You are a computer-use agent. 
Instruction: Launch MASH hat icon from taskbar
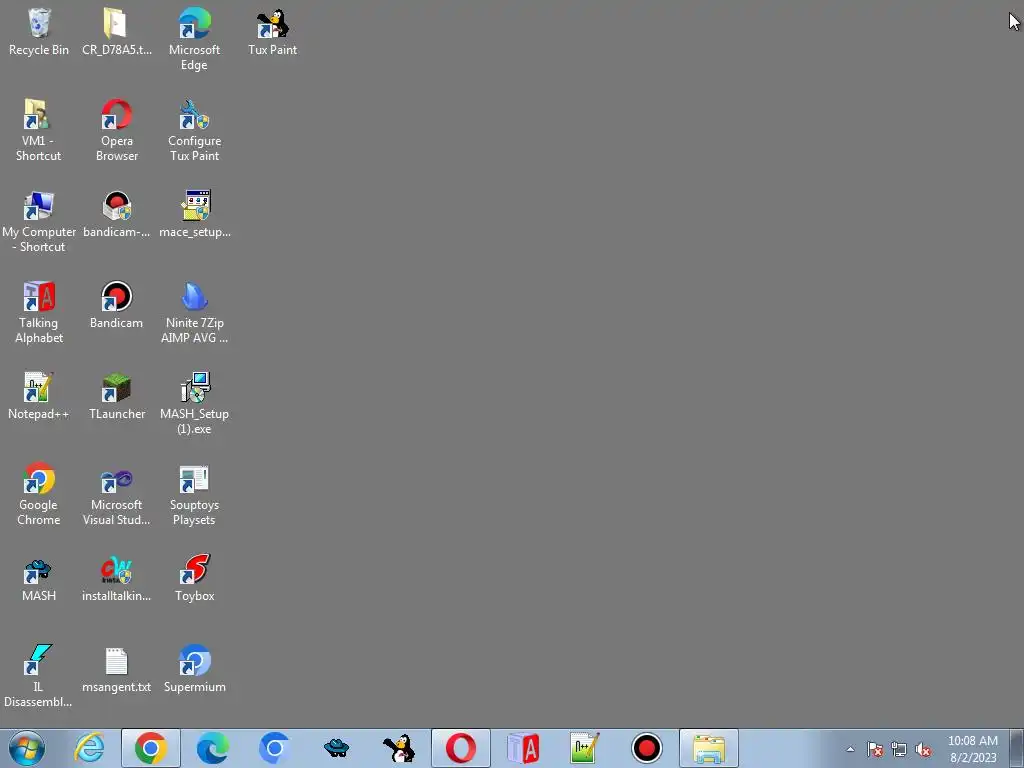(x=336, y=748)
